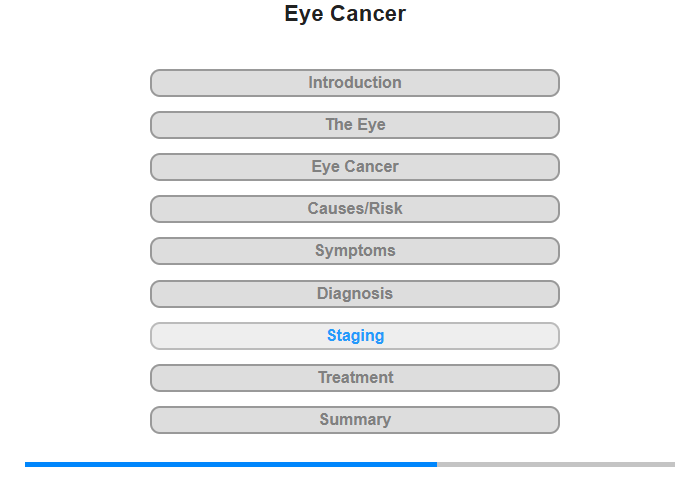
Task: Choose the last button in the section list
Action: pos(355,420)
